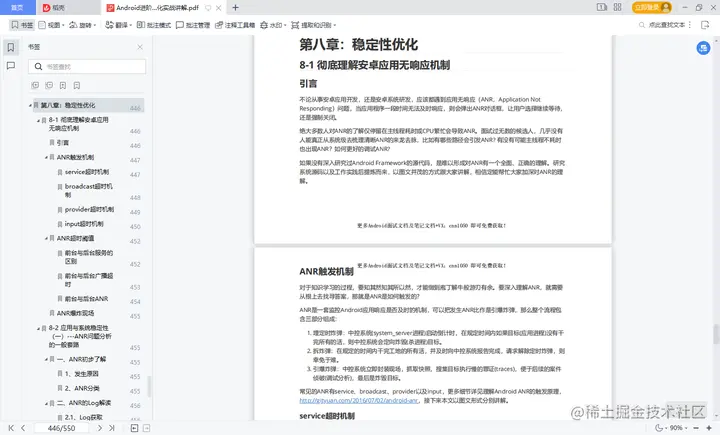The image size is (720, 435).
Task: Close the bookmark panel
Action: click(x=140, y=47)
